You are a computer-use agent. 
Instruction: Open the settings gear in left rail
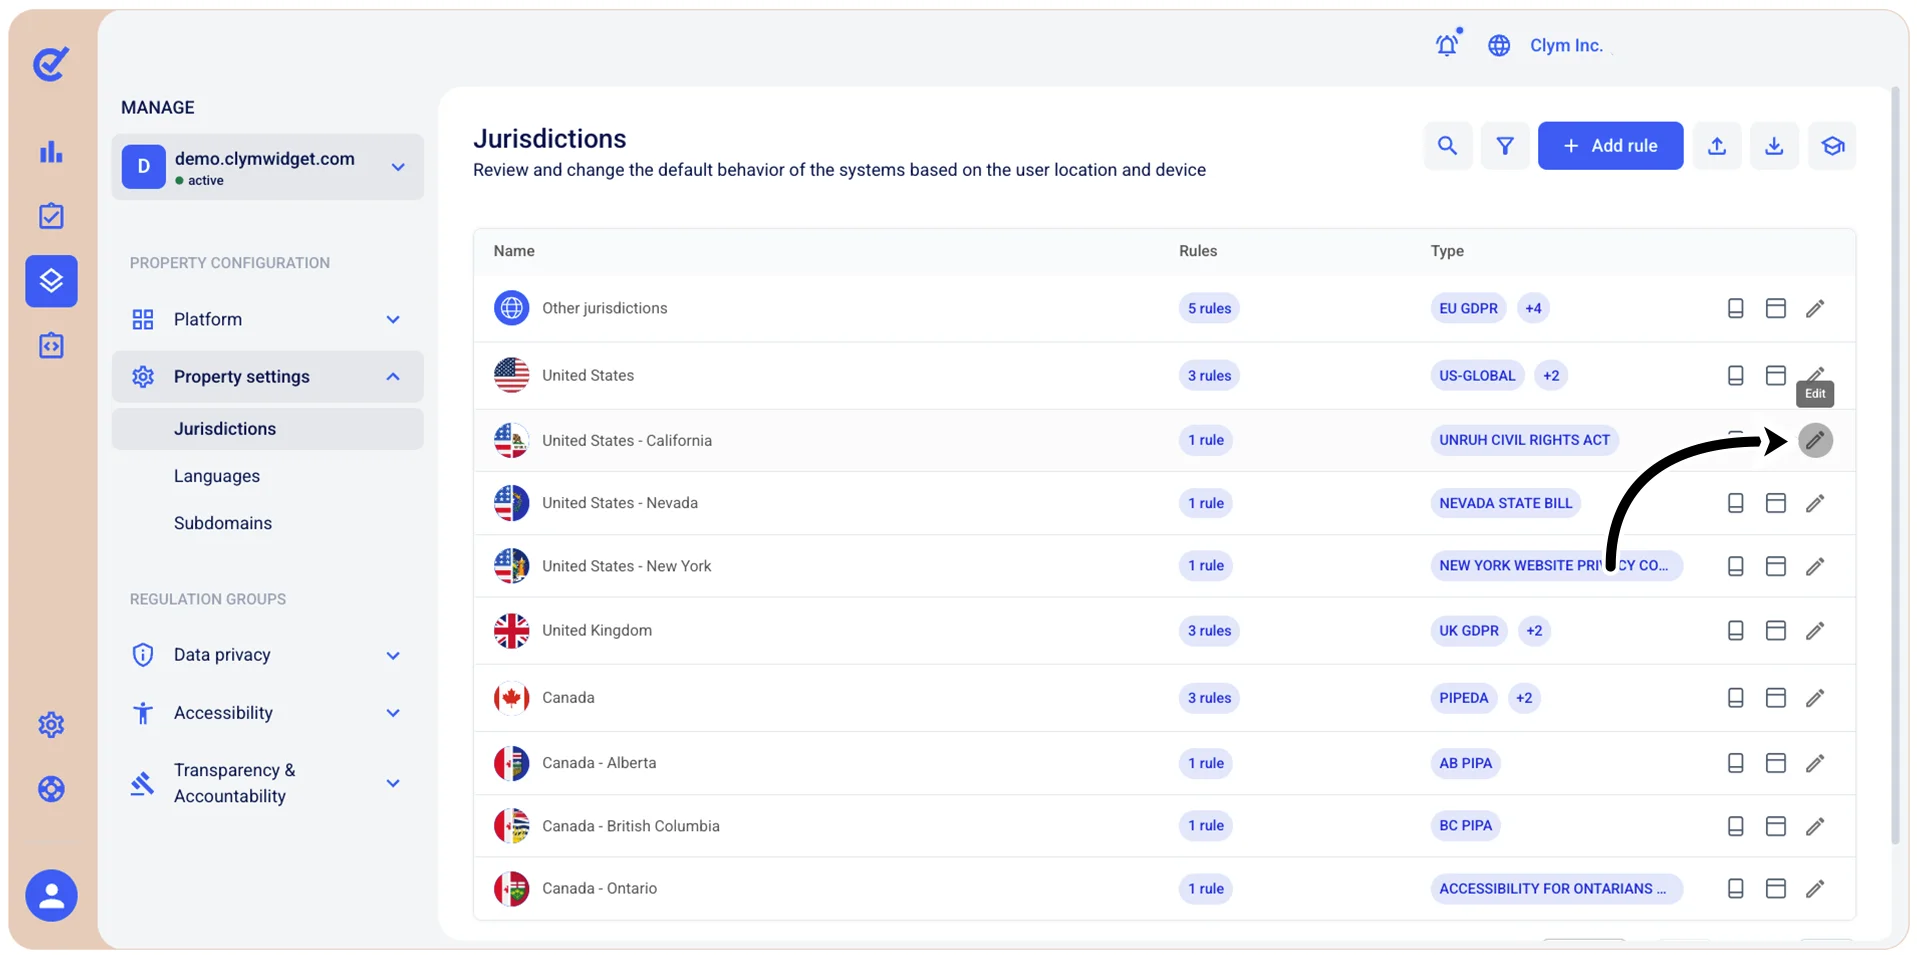(x=51, y=724)
